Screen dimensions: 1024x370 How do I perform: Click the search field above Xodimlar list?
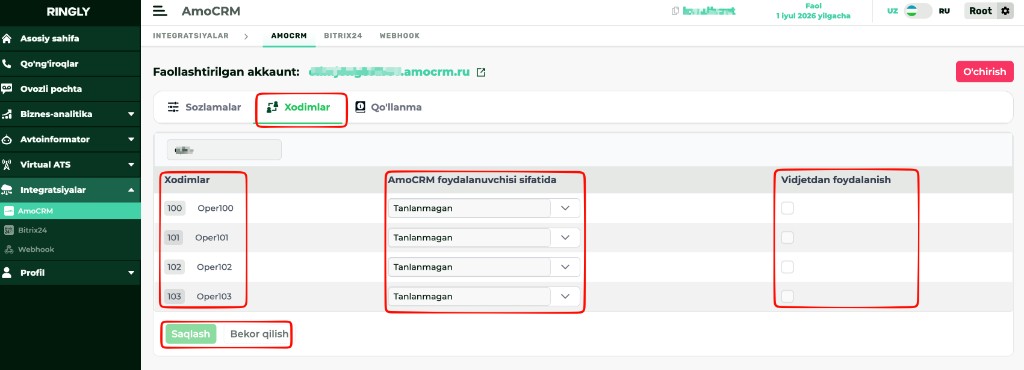point(224,149)
